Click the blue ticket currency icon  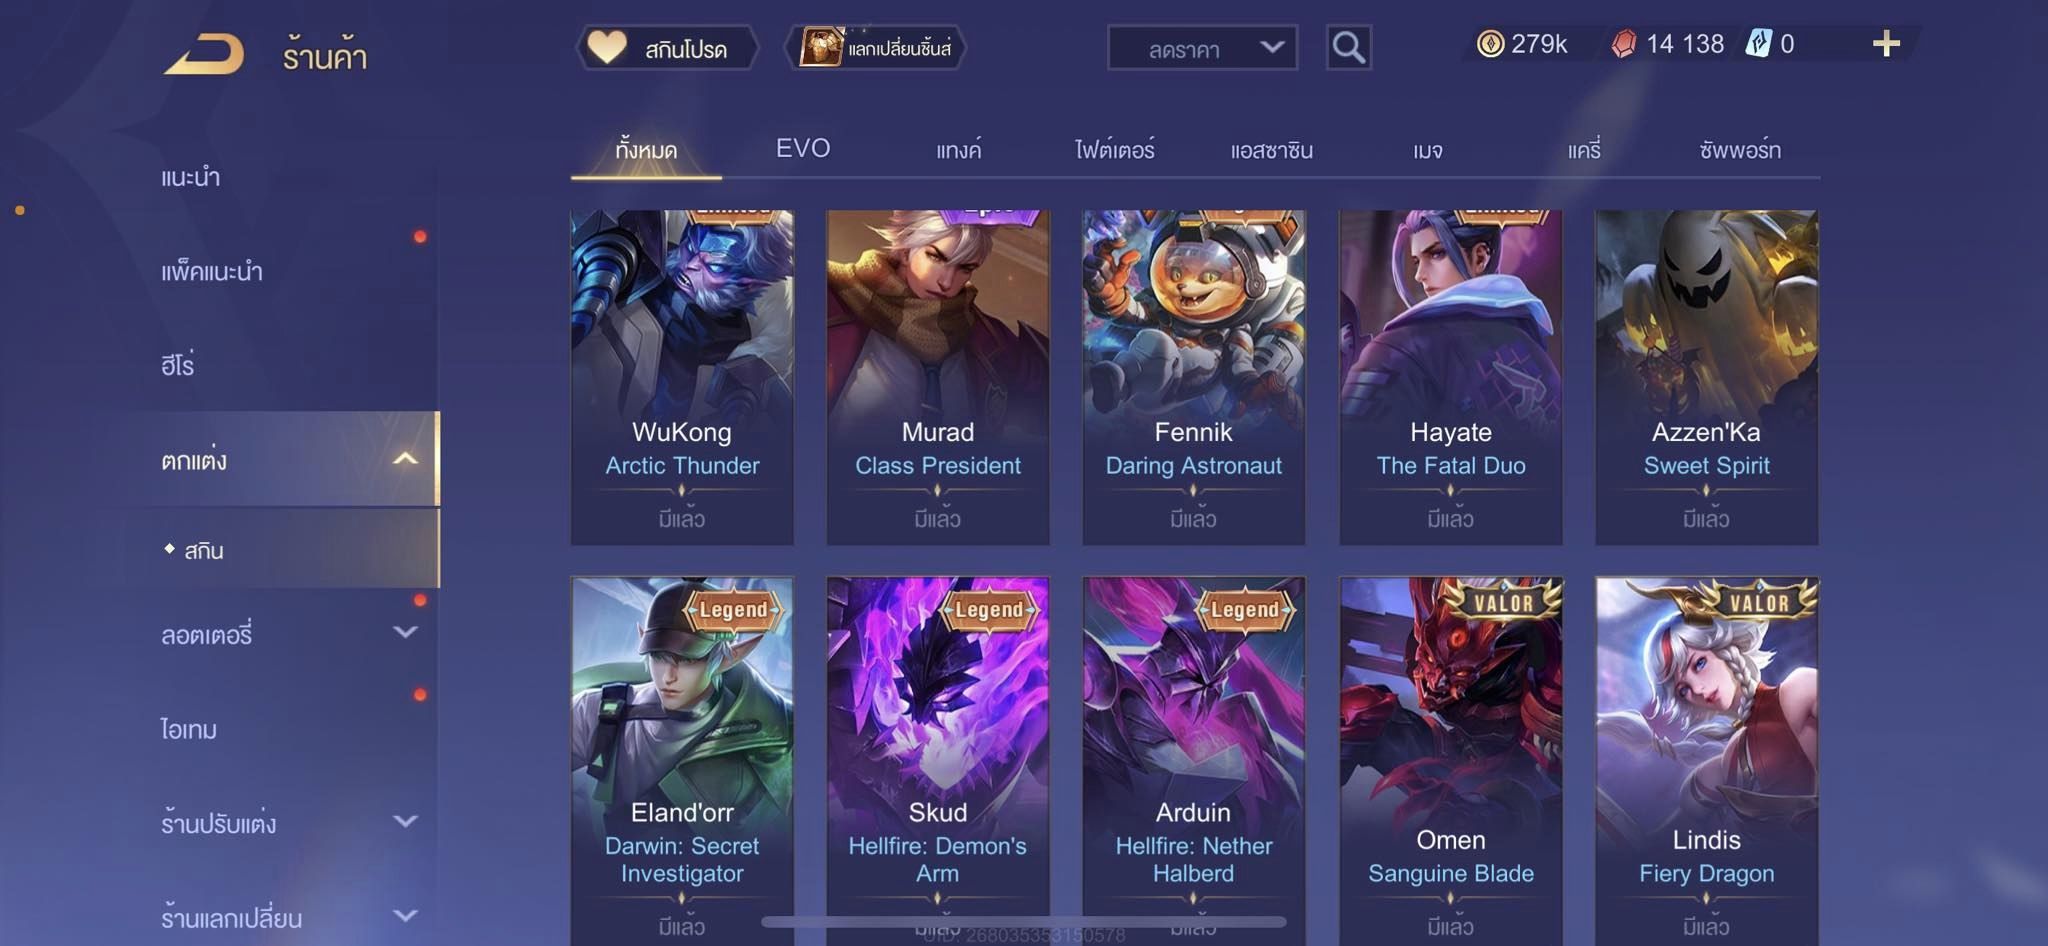pos(1758,43)
